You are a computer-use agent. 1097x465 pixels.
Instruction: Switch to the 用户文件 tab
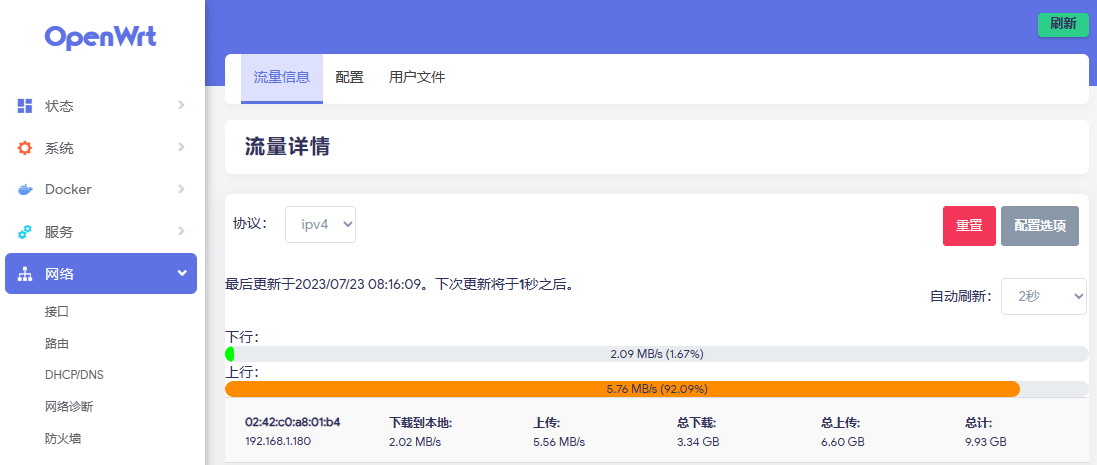coord(417,77)
